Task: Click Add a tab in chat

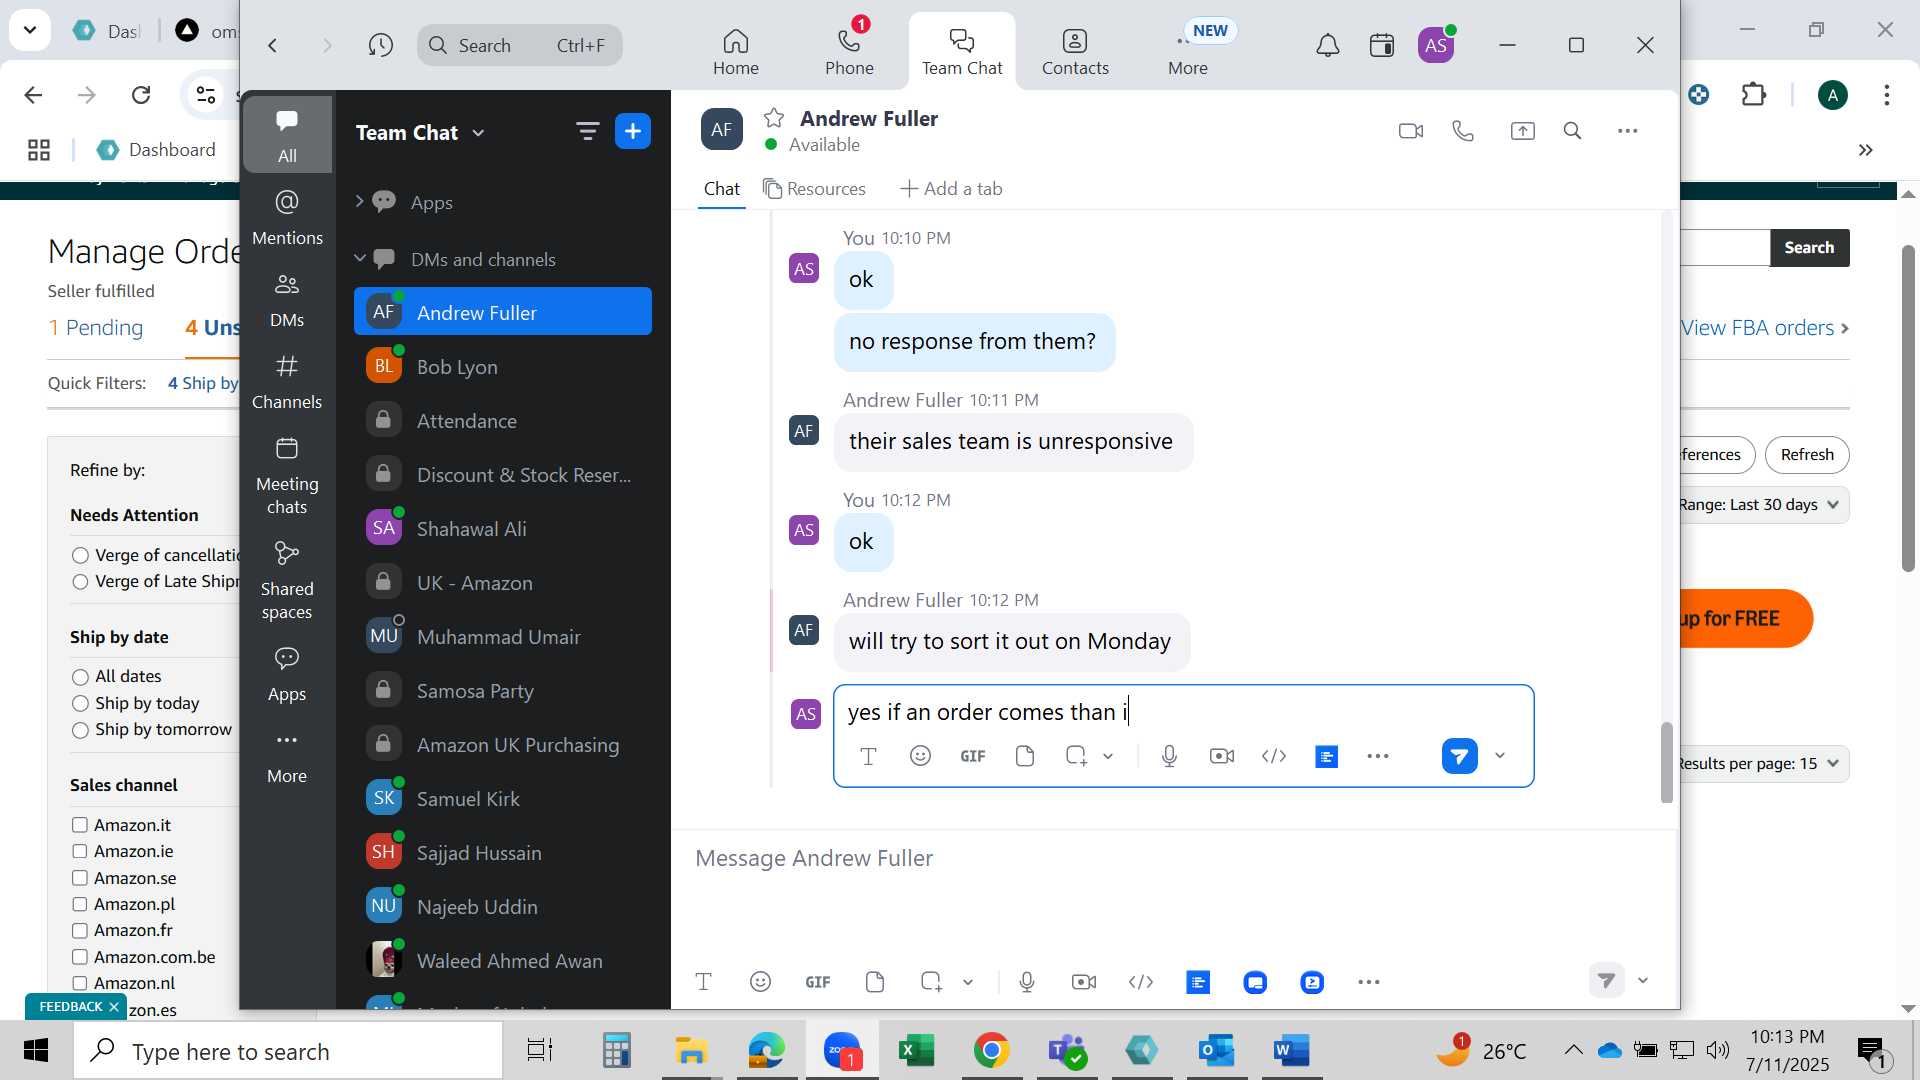Action: click(951, 189)
